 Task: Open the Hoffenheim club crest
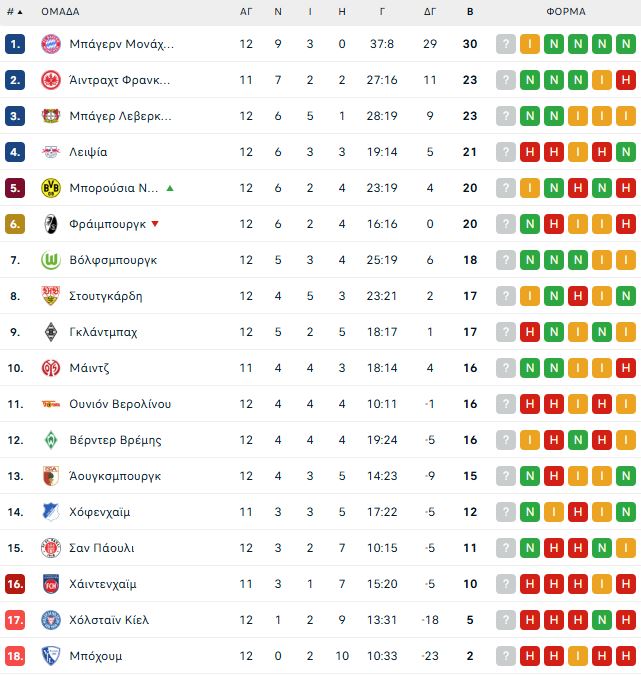pyautogui.click(x=51, y=512)
